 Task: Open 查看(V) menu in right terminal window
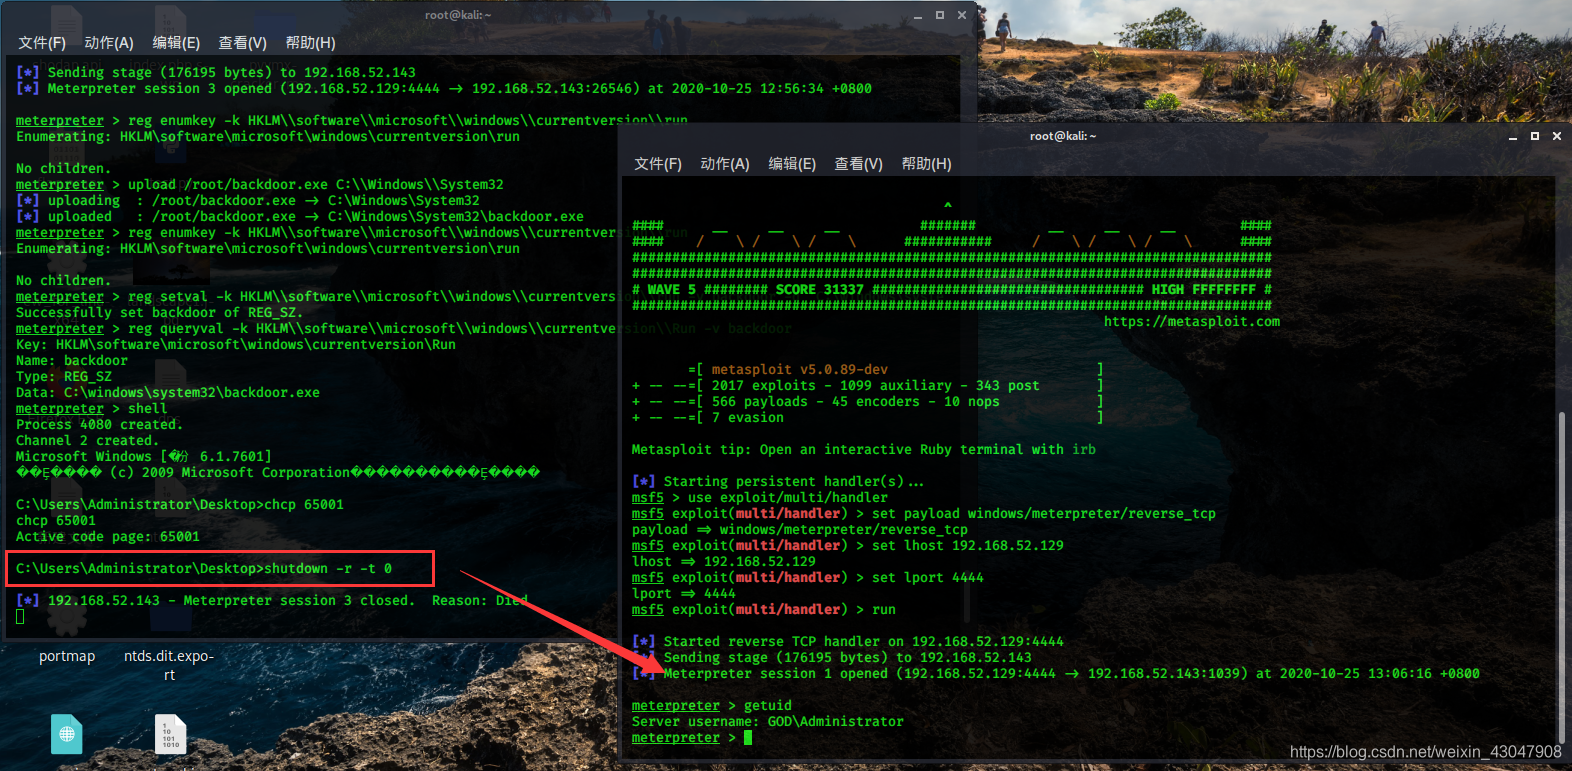[859, 164]
